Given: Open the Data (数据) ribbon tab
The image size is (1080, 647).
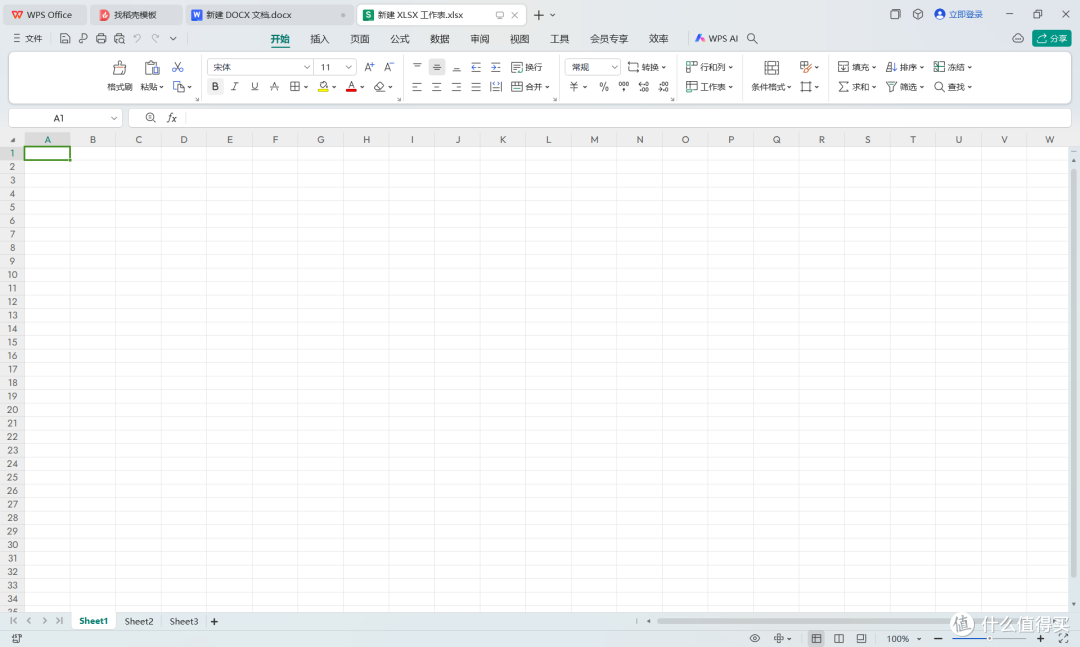Looking at the screenshot, I should 439,39.
